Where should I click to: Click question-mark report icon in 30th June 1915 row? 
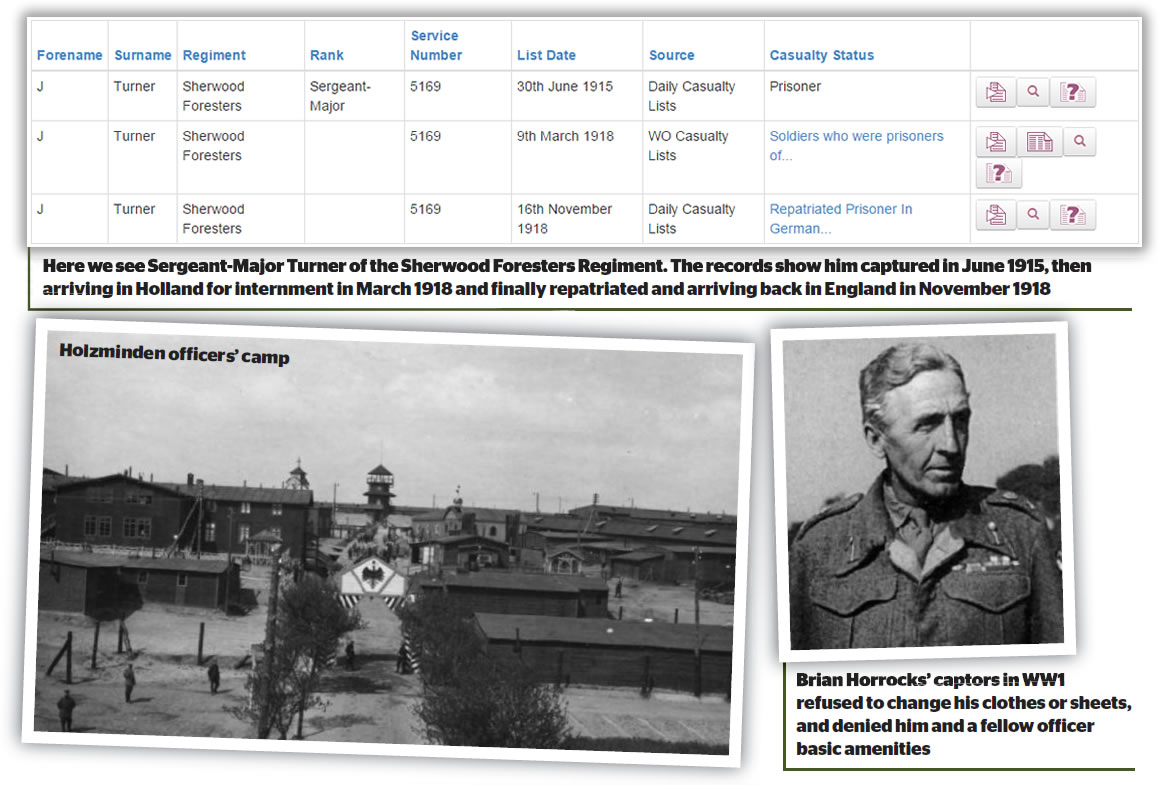pos(1072,93)
